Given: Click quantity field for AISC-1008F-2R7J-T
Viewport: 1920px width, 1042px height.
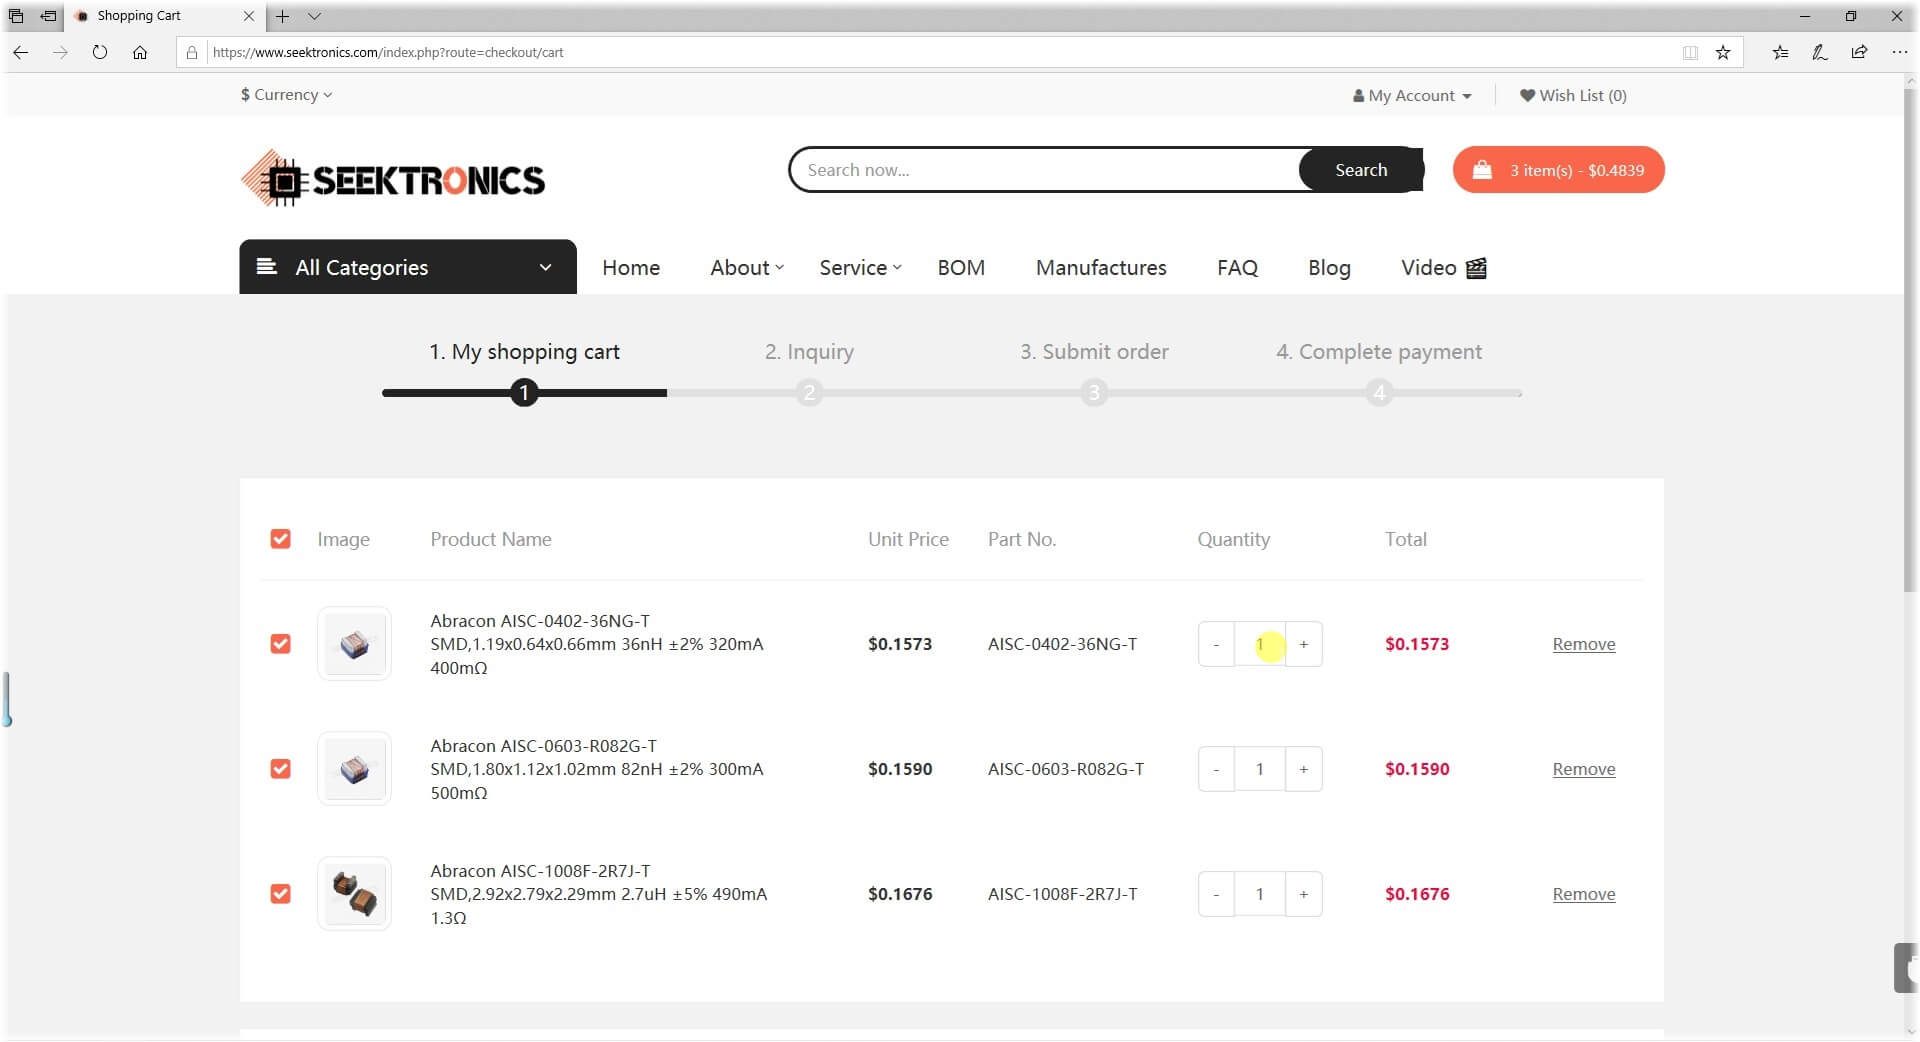Looking at the screenshot, I should [1260, 894].
